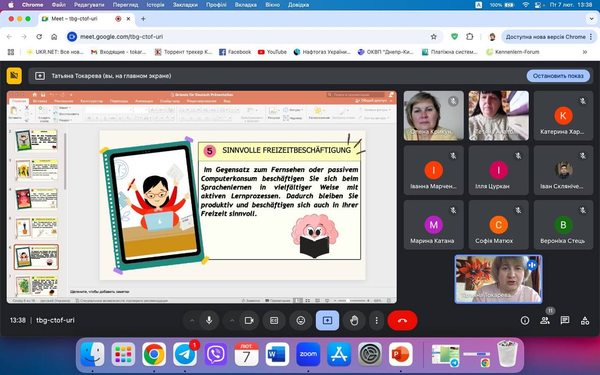Select Софія Матюх participant tile
Viewport: 600px width, 375px height.
tap(498, 225)
